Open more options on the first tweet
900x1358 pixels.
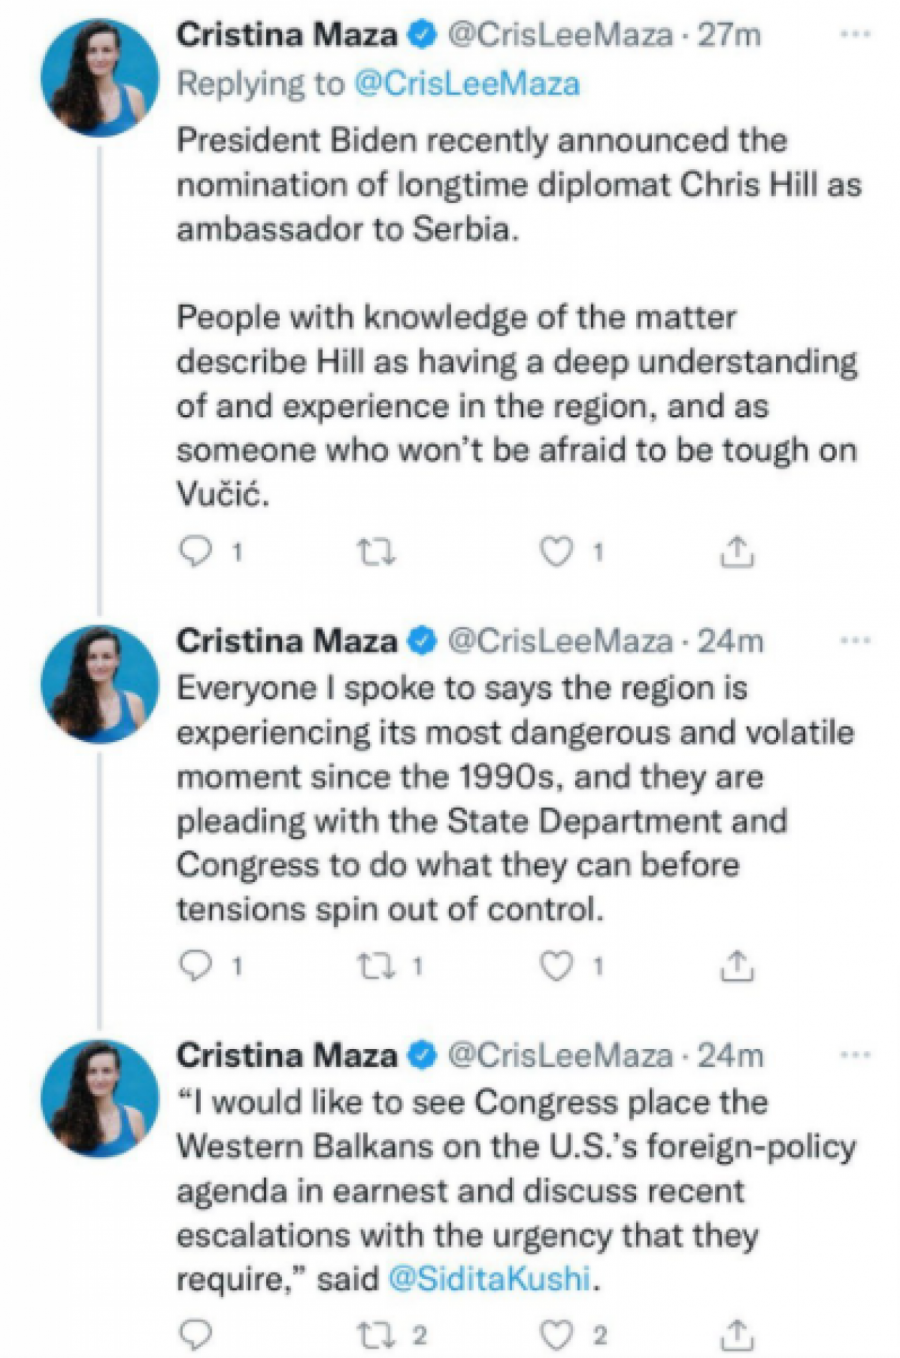click(x=855, y=35)
